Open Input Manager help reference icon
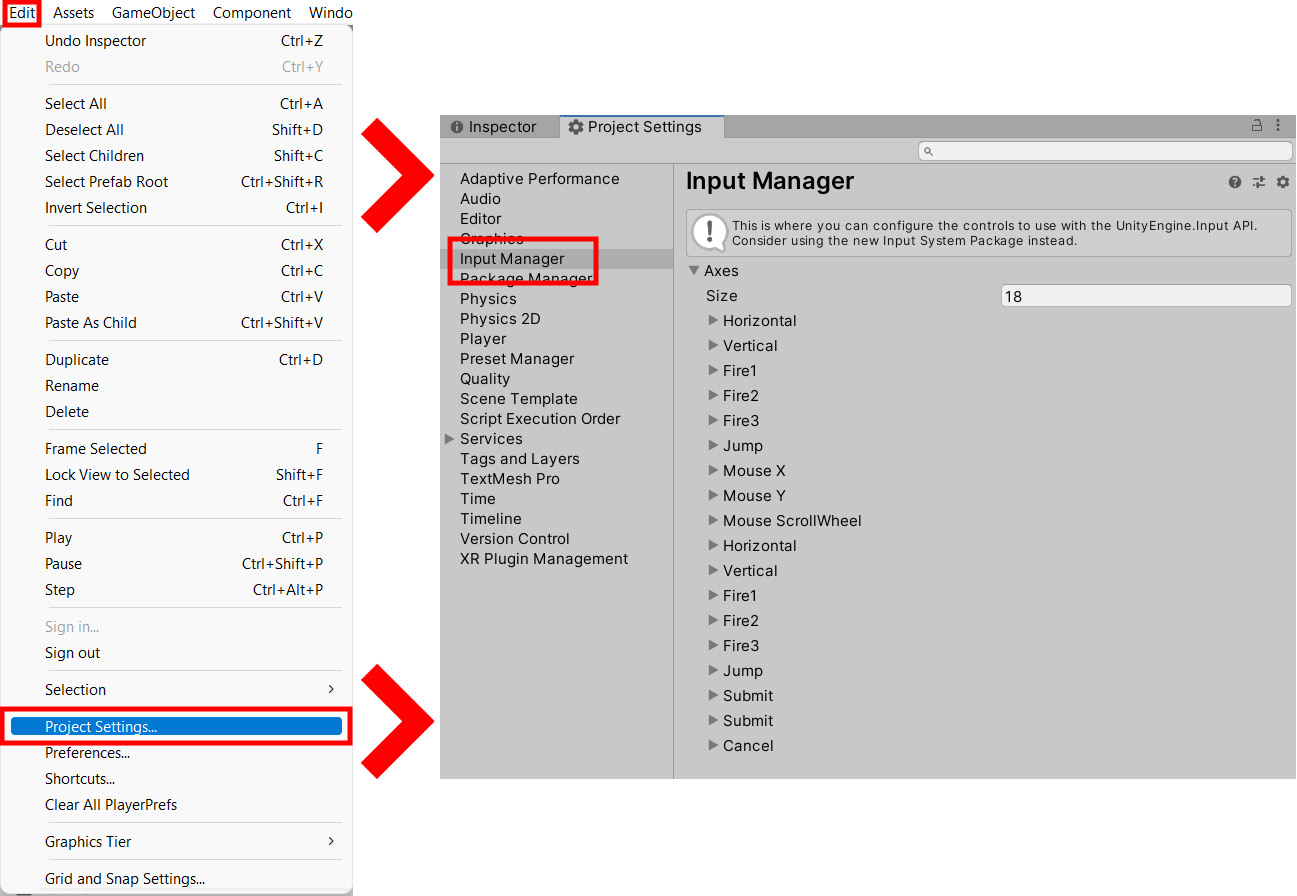The width and height of the screenshot is (1297, 896). pos(1235,182)
